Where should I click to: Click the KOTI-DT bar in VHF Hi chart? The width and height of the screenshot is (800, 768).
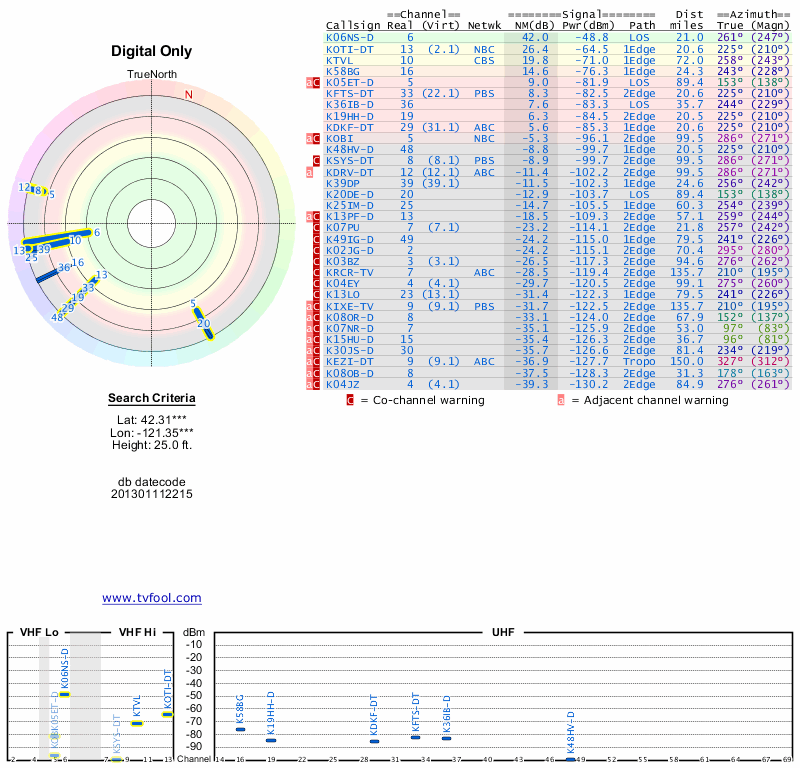(x=167, y=714)
